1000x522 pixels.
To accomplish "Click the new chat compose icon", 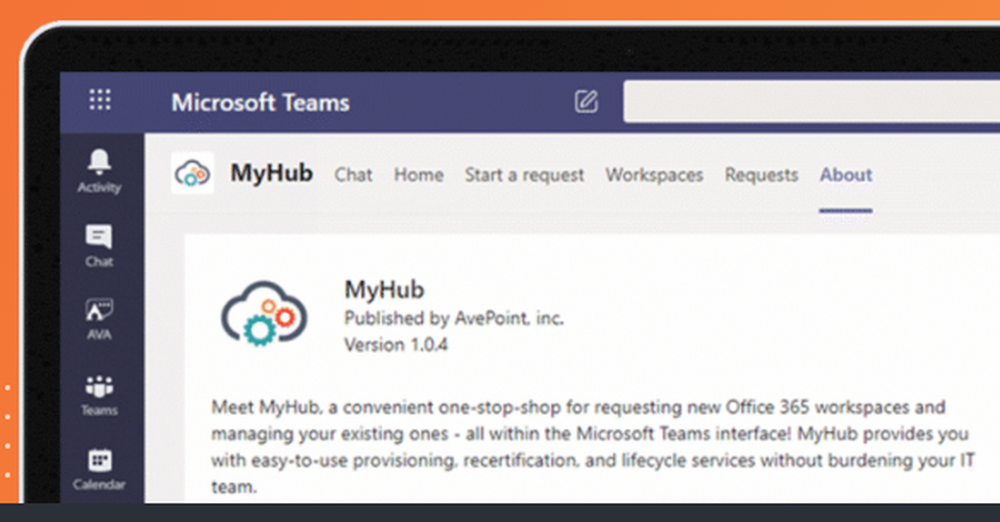I will 586,101.
